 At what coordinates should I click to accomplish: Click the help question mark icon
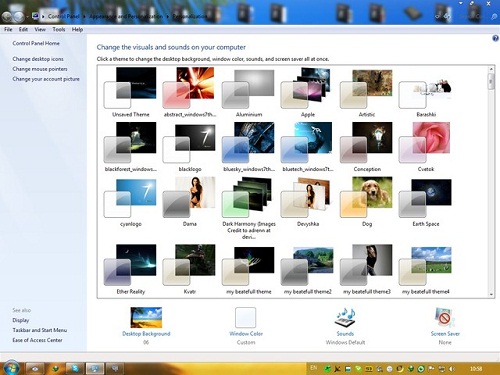pos(495,38)
